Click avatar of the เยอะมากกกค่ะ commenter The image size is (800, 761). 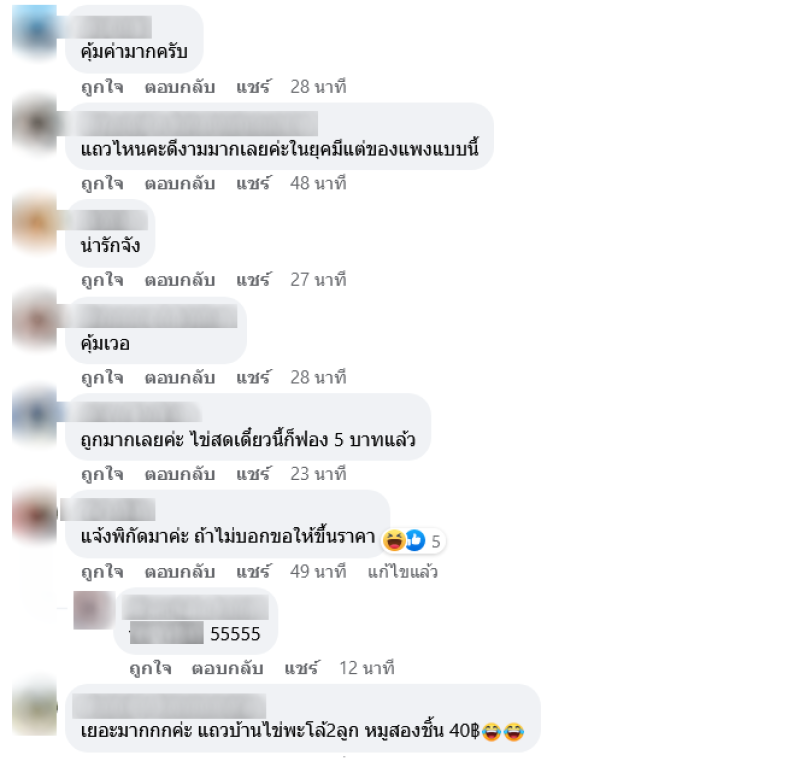pyautogui.click(x=35, y=709)
